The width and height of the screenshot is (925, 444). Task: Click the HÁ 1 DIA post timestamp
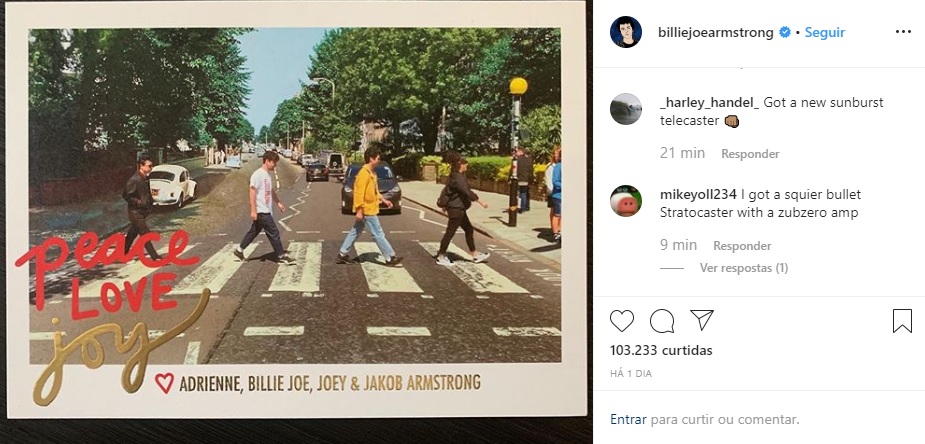[631, 374]
